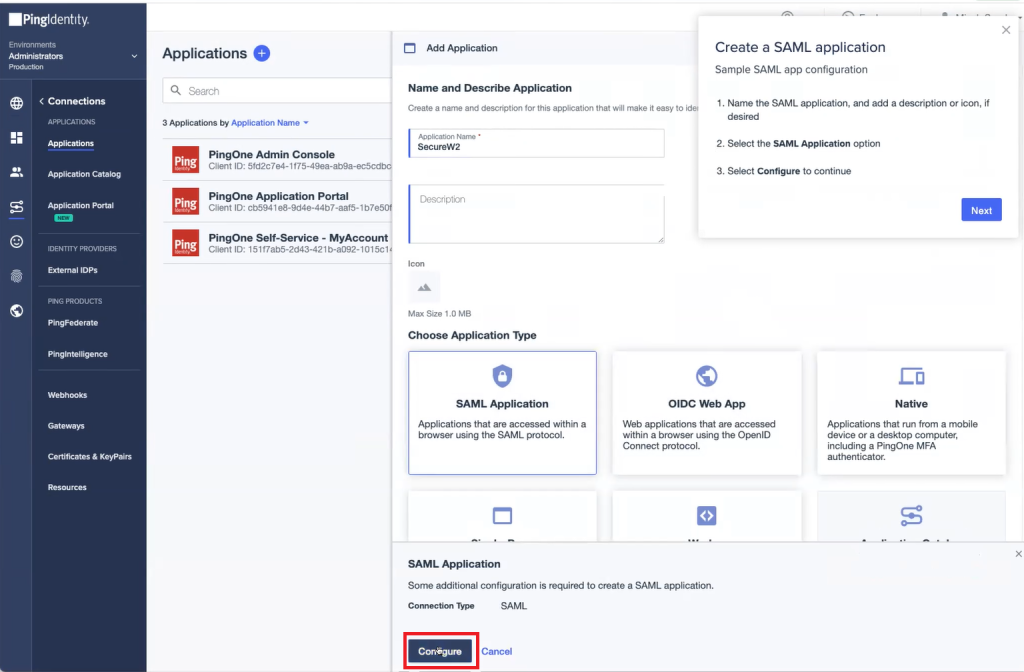
Task: Select the fingerprint Authentication icon in sidebar
Action: point(15,274)
